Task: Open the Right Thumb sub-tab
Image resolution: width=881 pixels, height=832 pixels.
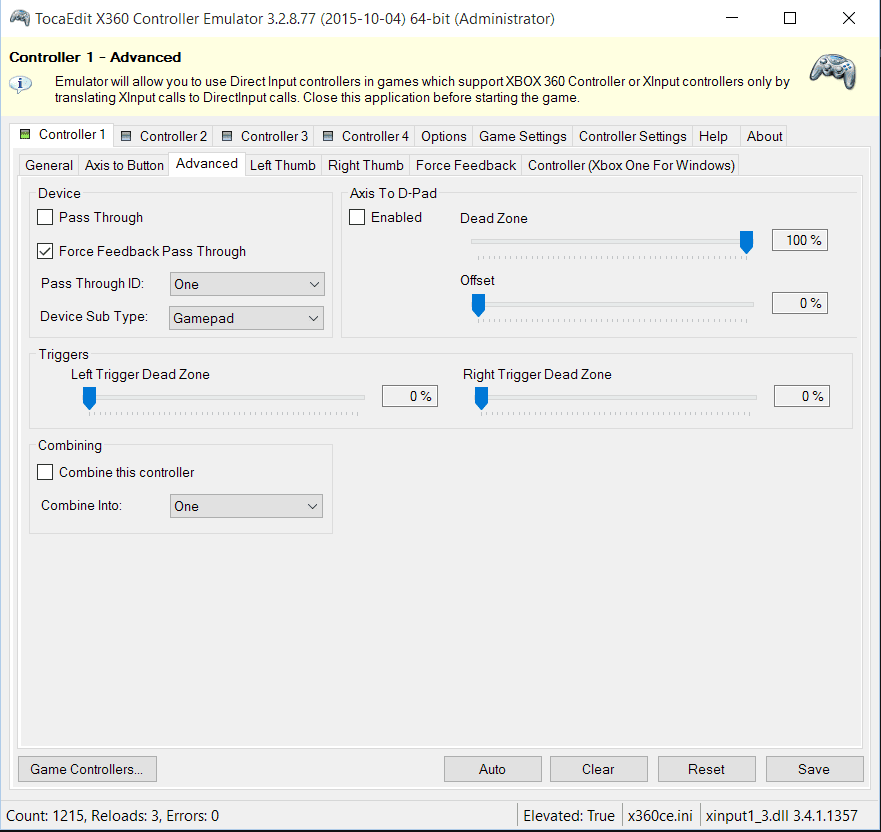Action: [x=366, y=165]
